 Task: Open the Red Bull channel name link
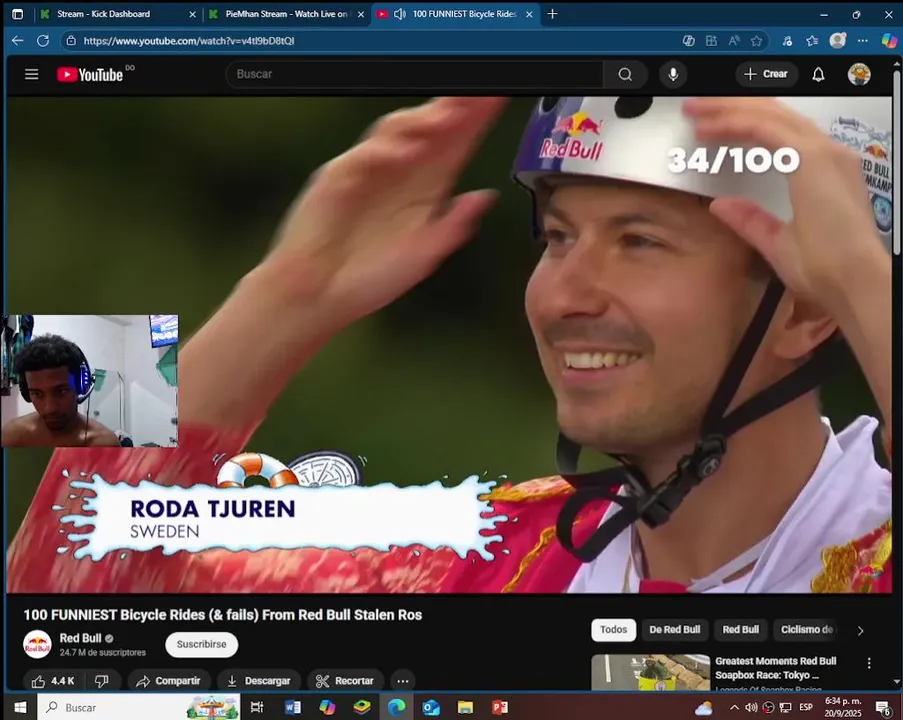coord(81,638)
